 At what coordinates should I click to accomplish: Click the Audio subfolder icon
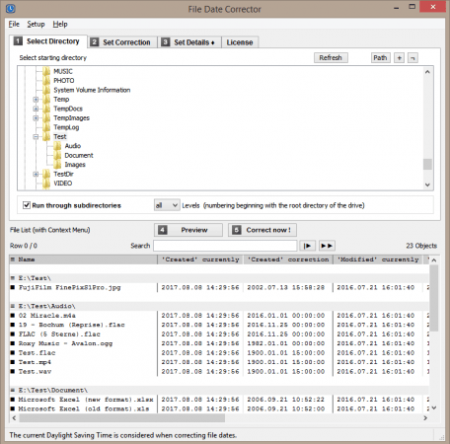coord(57,146)
